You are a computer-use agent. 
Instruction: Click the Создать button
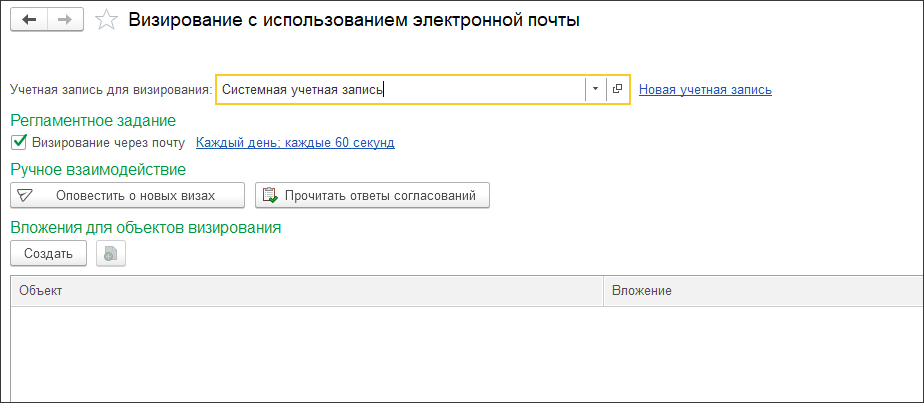point(48,254)
